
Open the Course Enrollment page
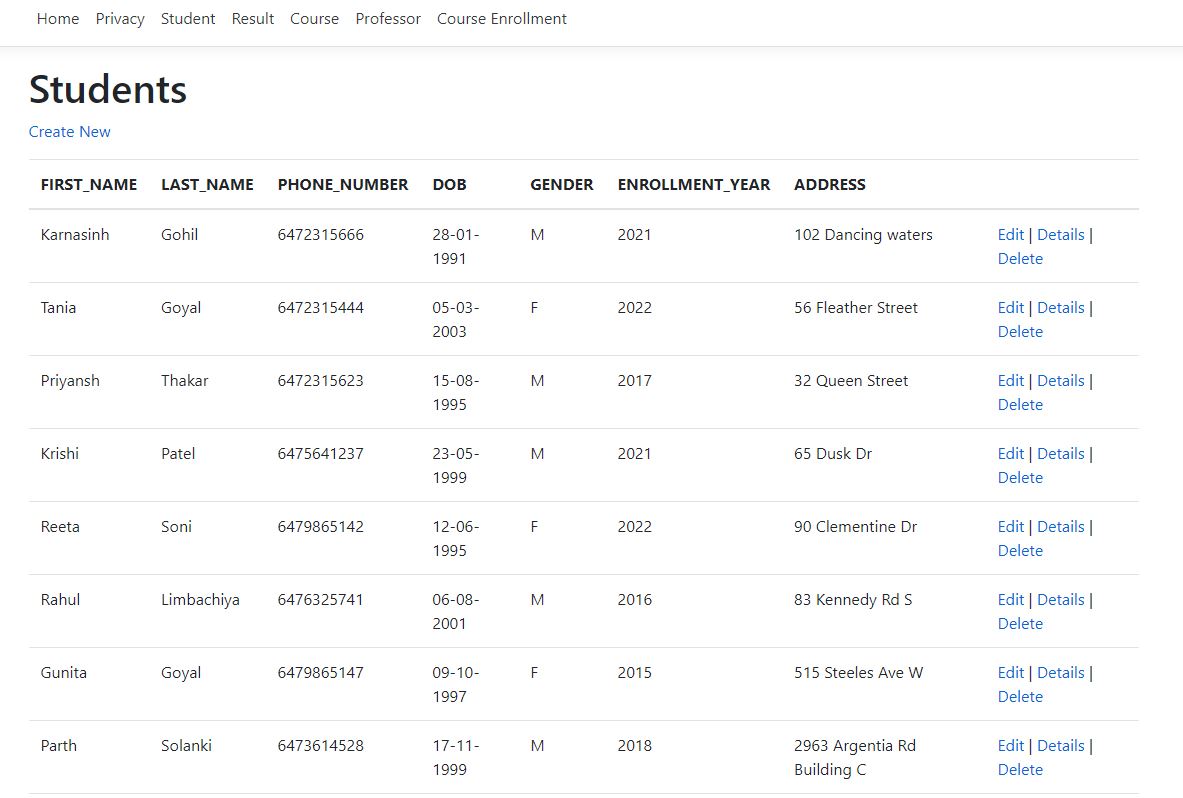[501, 18]
